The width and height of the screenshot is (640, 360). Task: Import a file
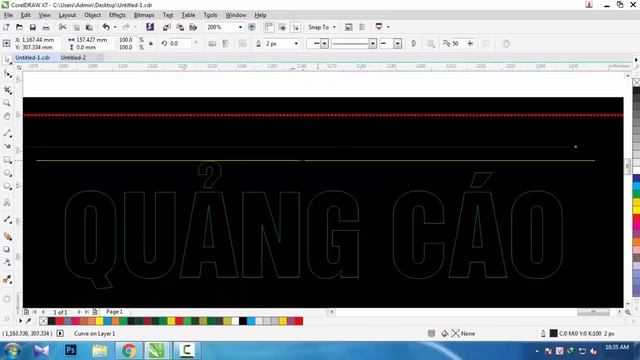[x=167, y=27]
